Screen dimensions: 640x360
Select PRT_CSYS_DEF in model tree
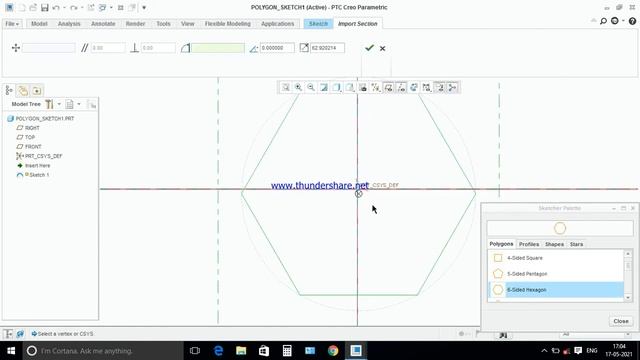tap(39, 156)
